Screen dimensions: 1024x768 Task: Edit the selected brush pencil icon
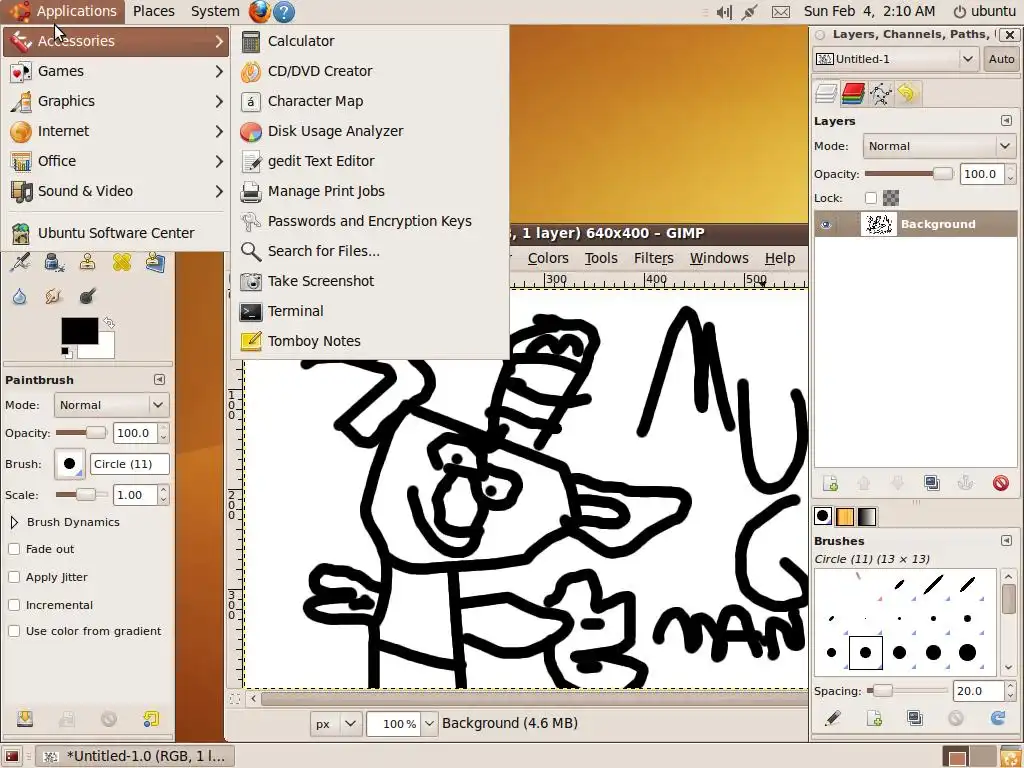point(832,718)
